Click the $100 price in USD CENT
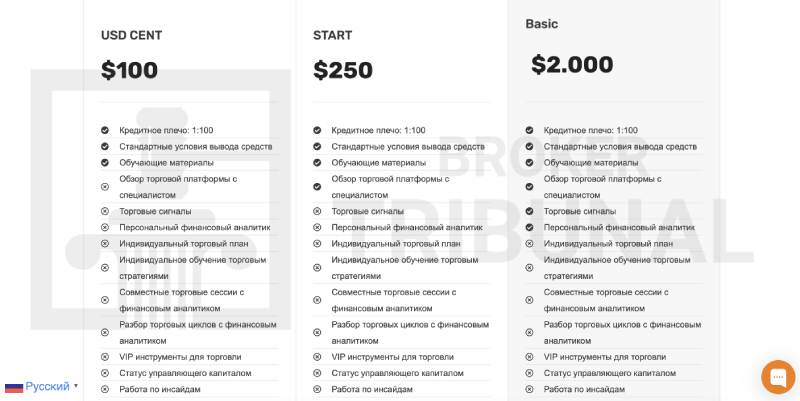The image size is (800, 401). click(129, 70)
